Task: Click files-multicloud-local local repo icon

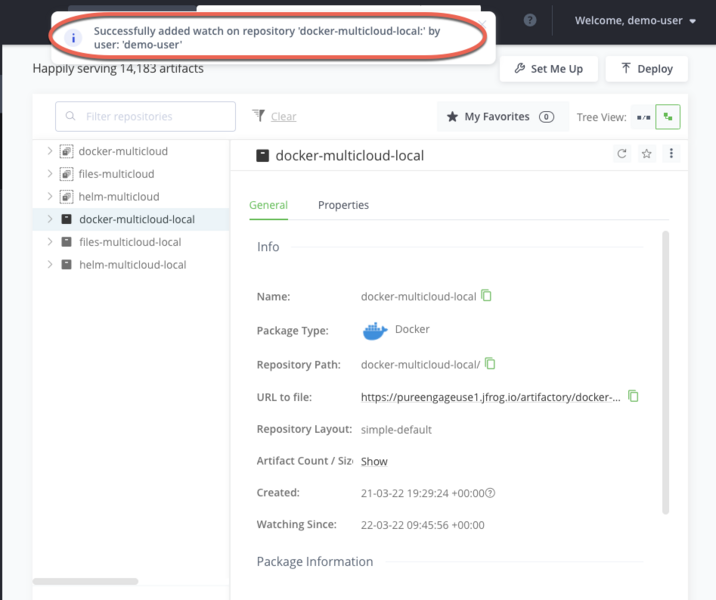Action: [x=67, y=242]
